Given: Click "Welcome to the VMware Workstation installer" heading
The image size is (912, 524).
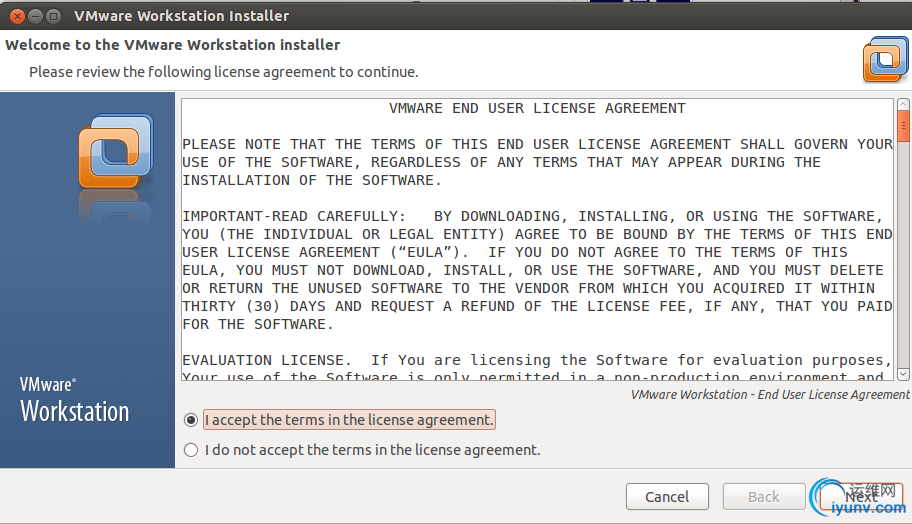Looking at the screenshot, I should coord(173,45).
